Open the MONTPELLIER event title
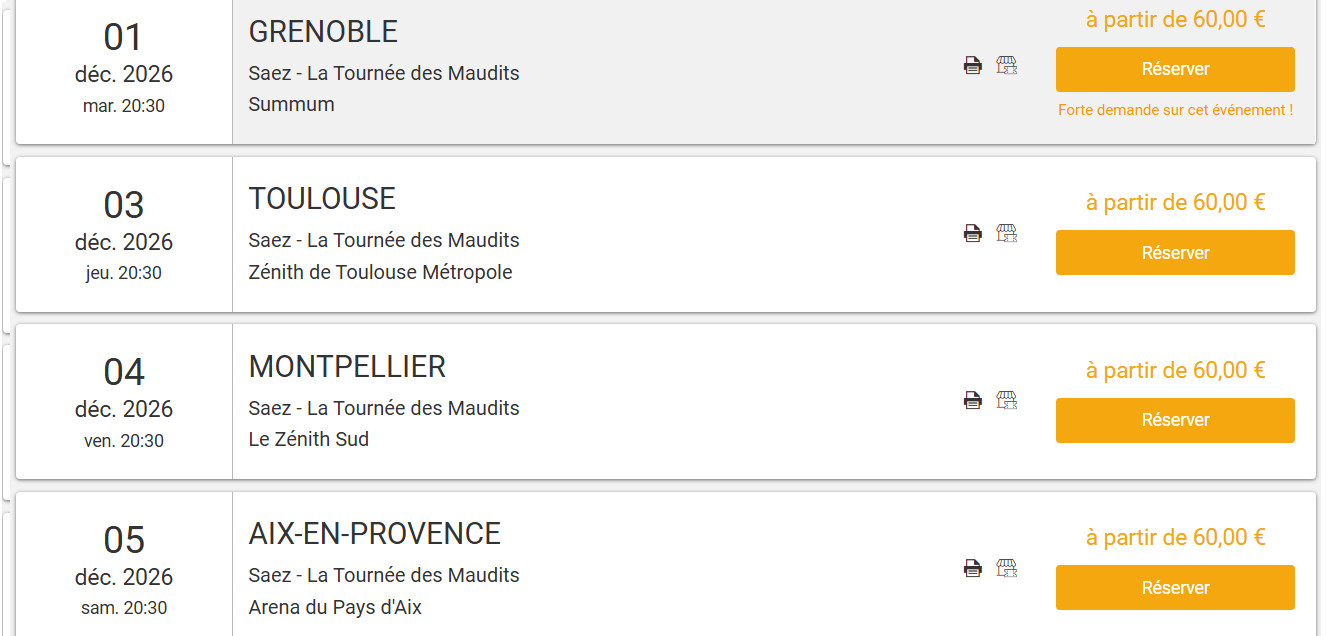1332x636 pixels. tap(347, 367)
